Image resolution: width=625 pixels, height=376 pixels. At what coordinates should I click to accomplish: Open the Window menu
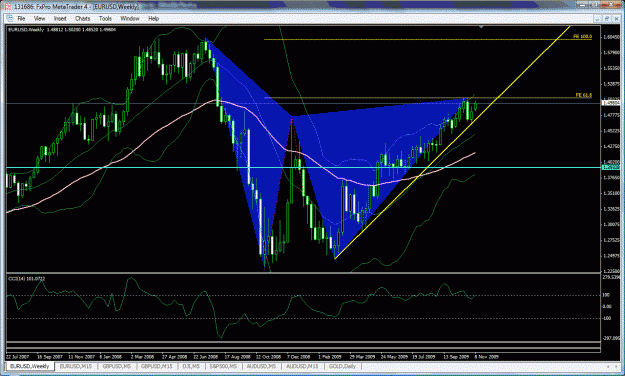(130, 18)
